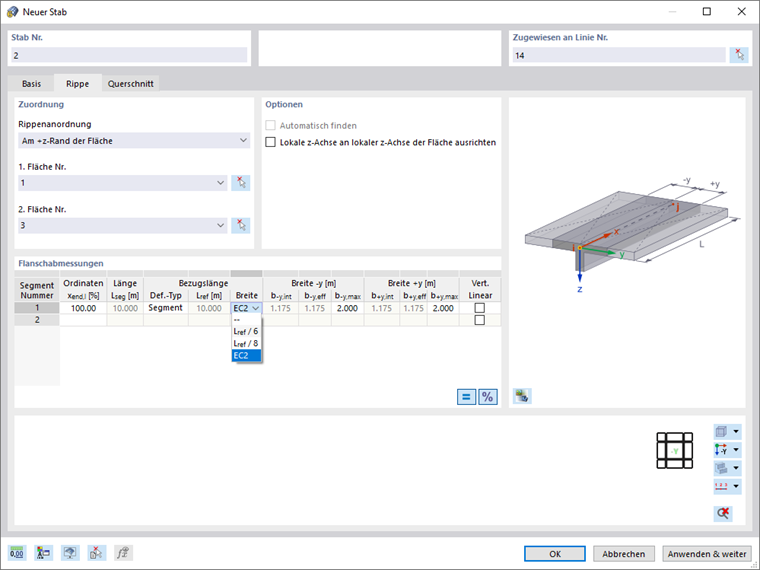Image resolution: width=760 pixels, height=570 pixels.
Task: Click the RFEM app icon in title bar
Action: point(13,12)
